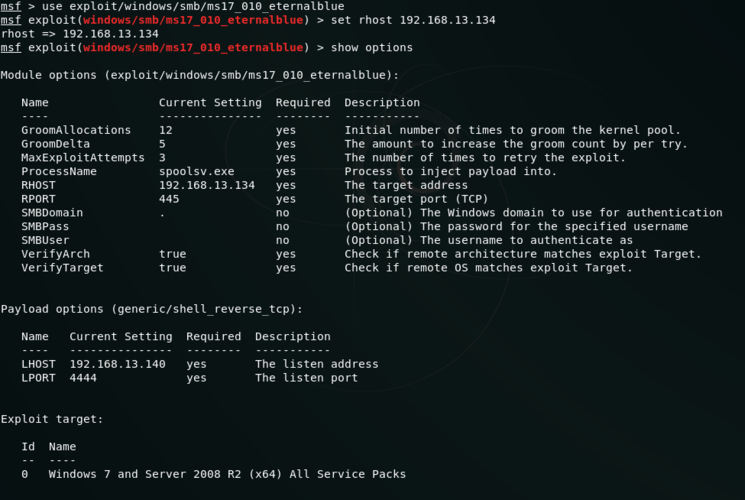Select the 'RHOST' option name
The width and height of the screenshot is (745, 500).
click(x=38, y=185)
